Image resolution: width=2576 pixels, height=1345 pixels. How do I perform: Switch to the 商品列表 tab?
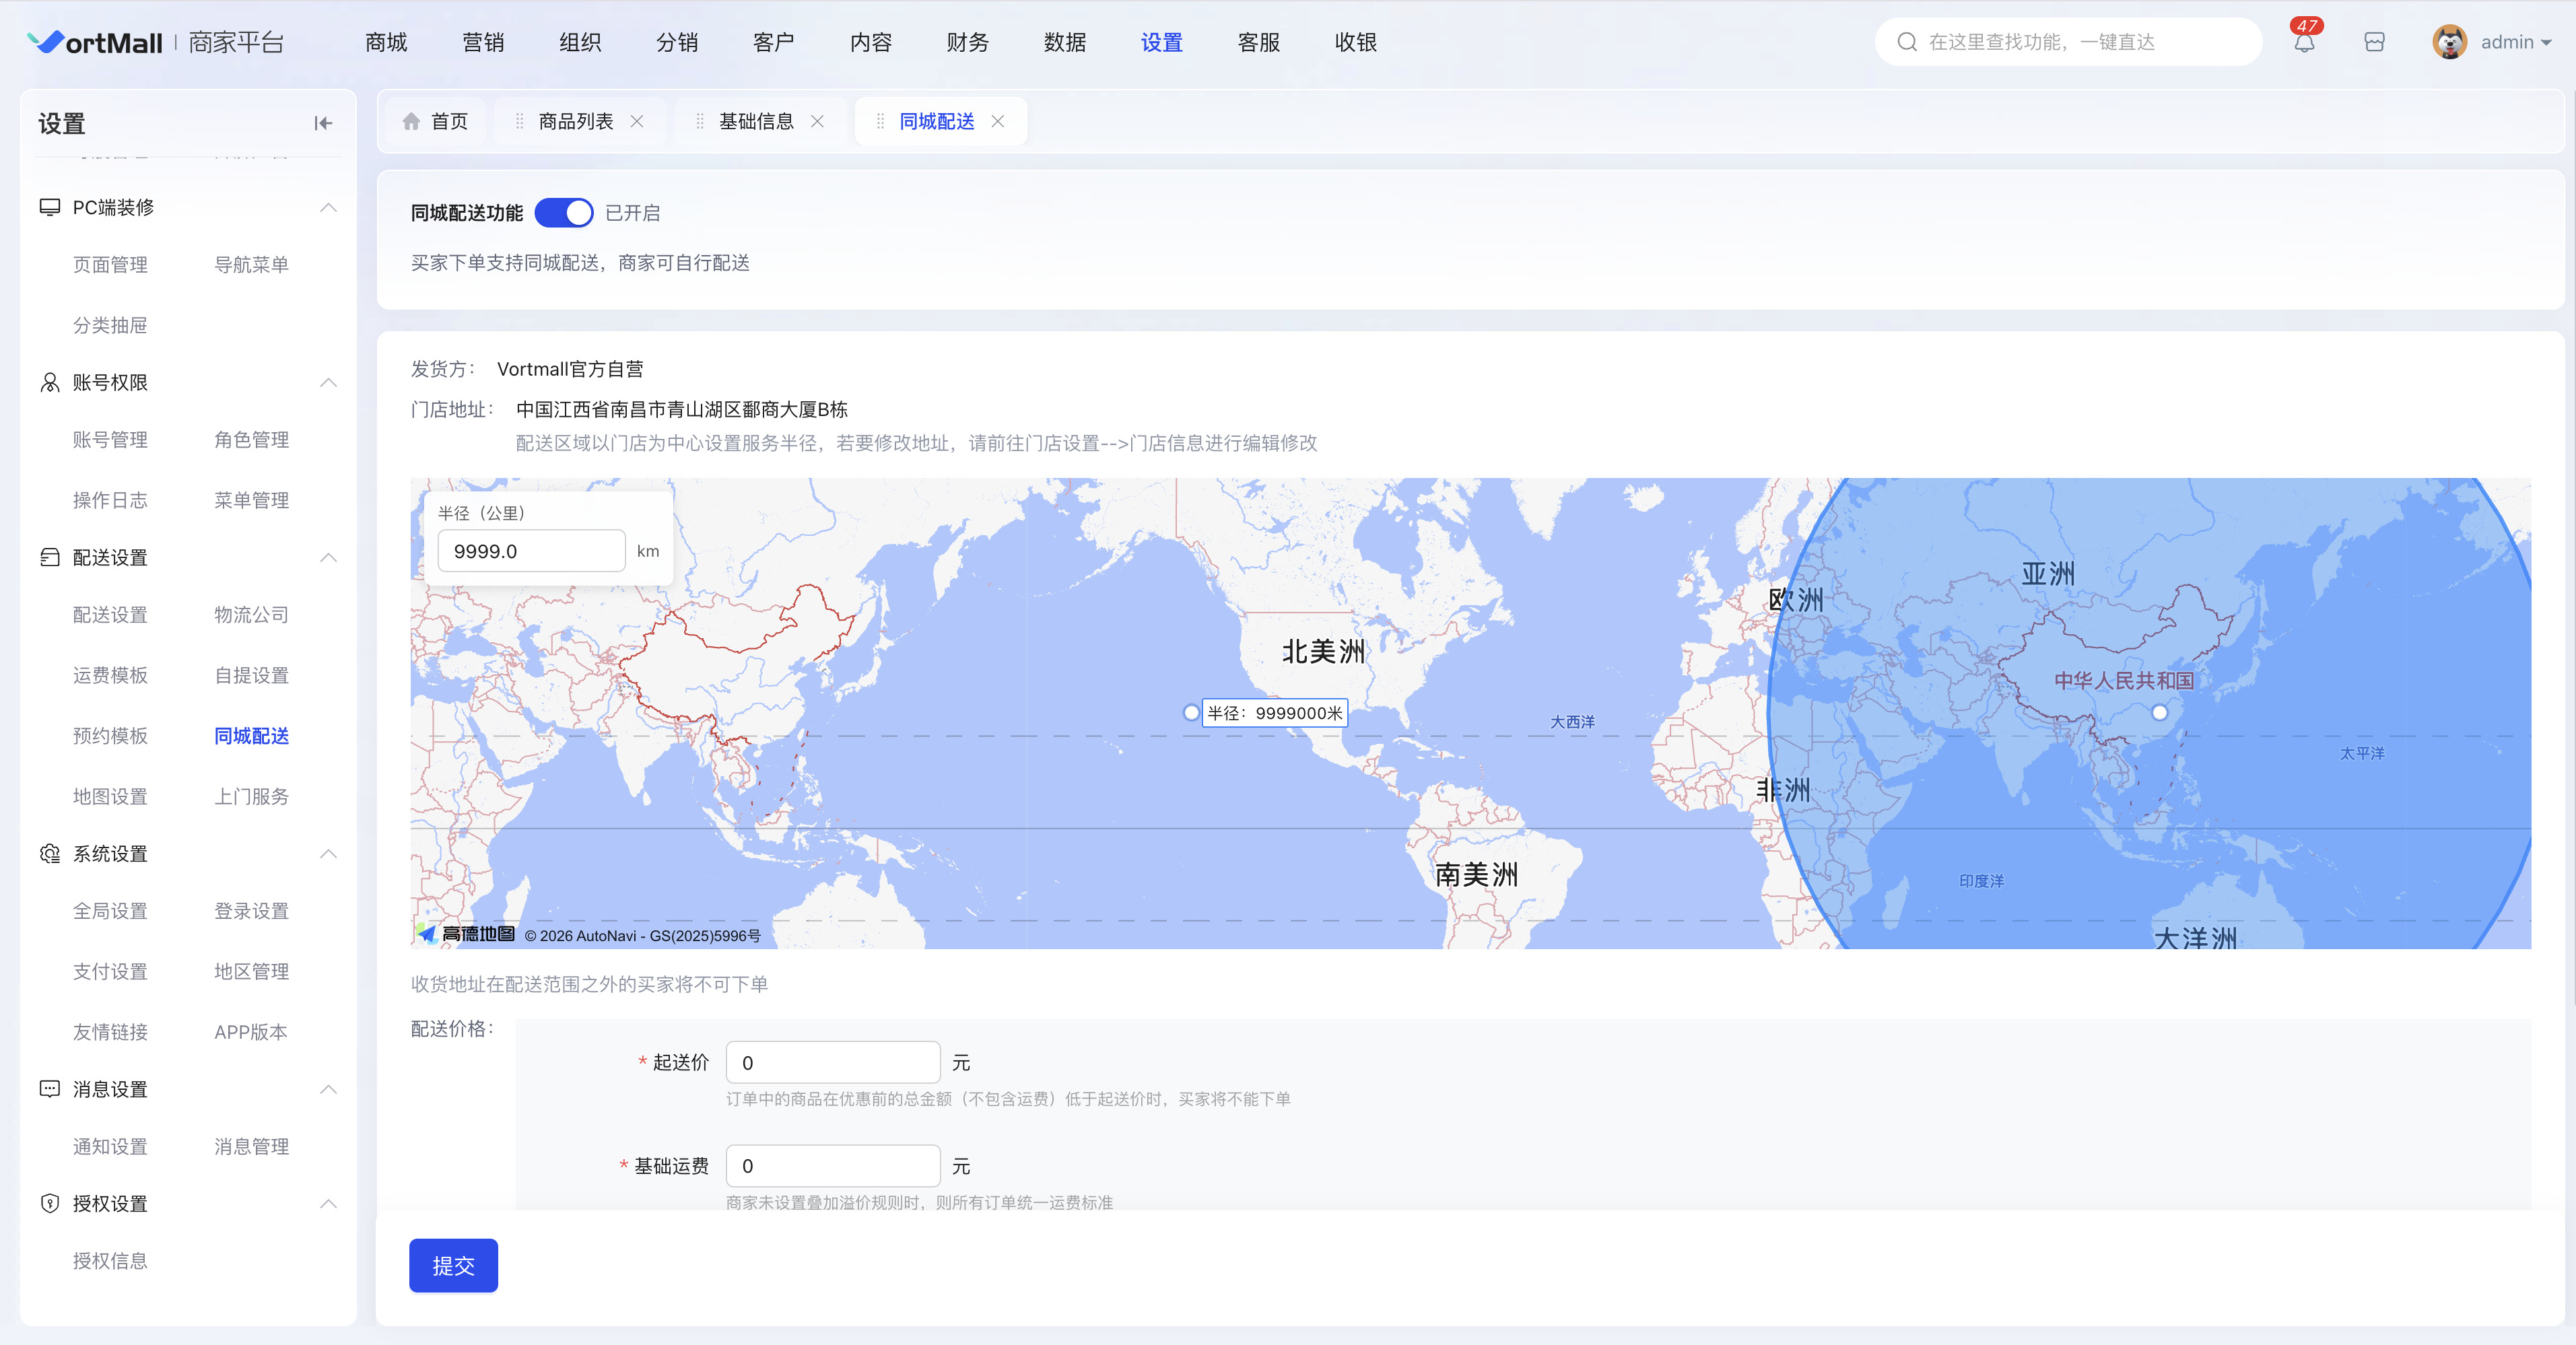point(575,121)
